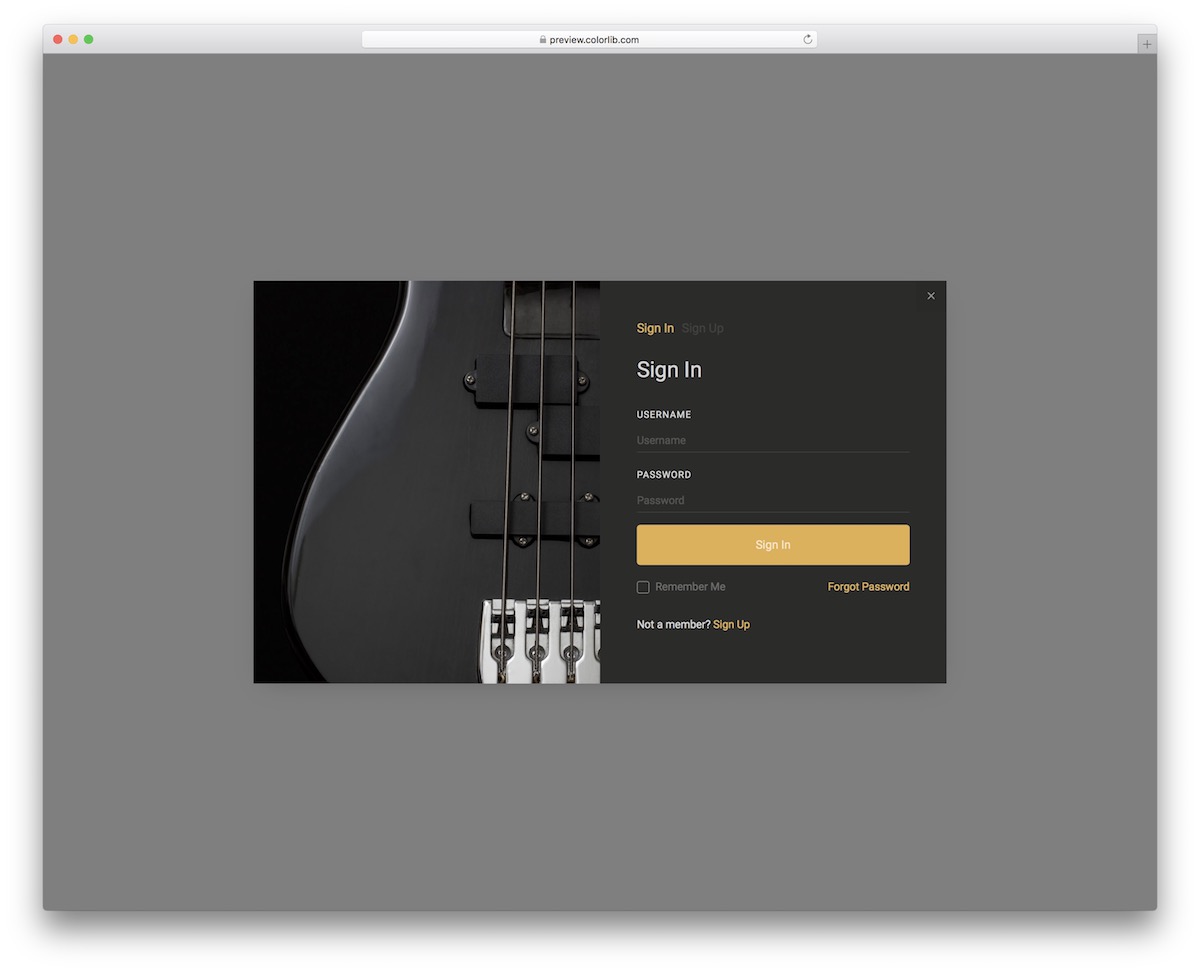Switch to the Sign Up tab
Screen dimensions: 1200x972
tap(702, 328)
